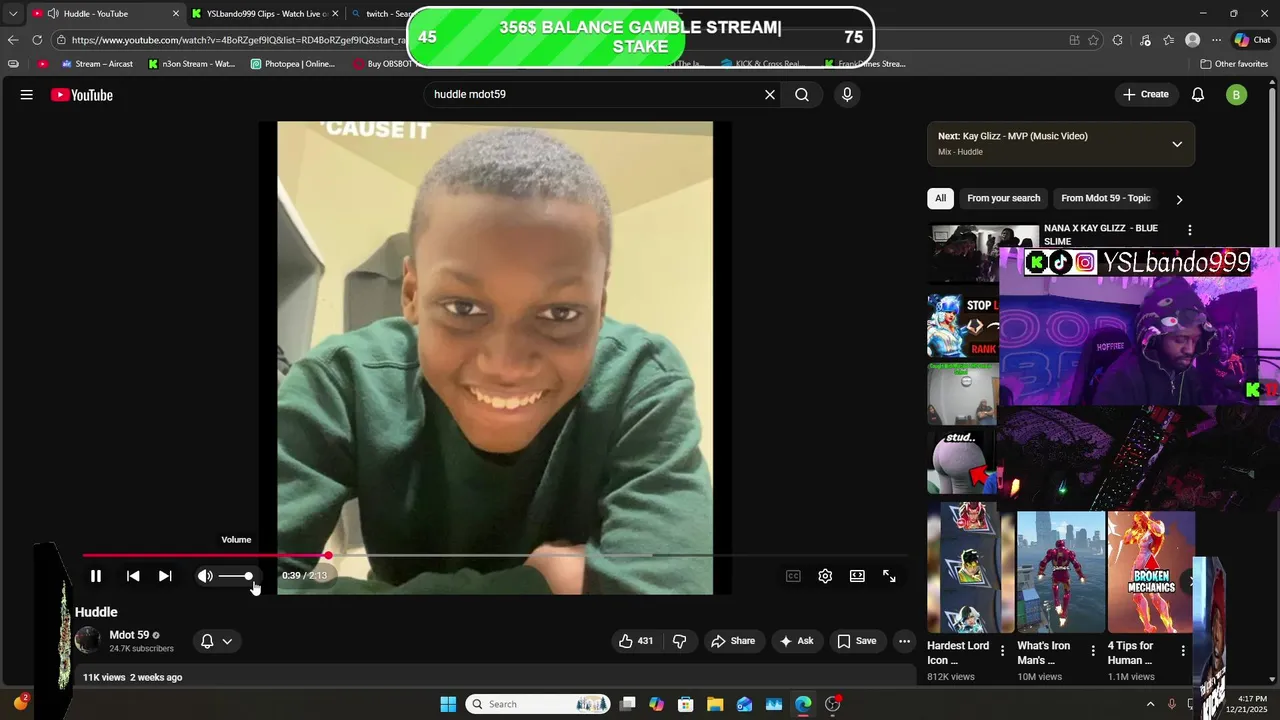Screen dimensions: 1280x720
Task: Open more actions ellipsis under the video
Action: (x=904, y=641)
